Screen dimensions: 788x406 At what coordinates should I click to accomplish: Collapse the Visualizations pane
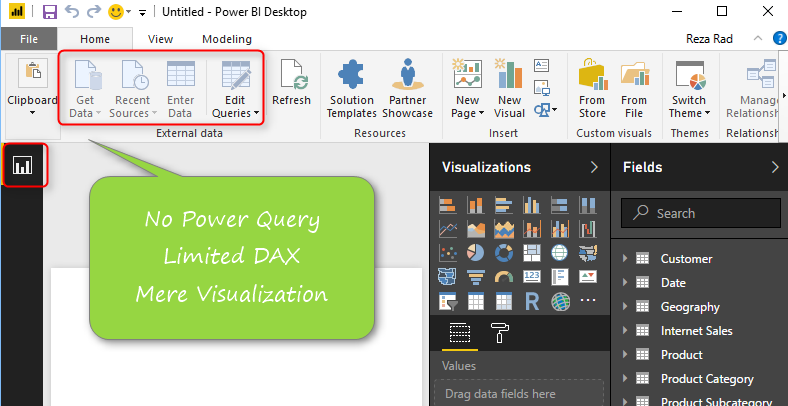[595, 167]
